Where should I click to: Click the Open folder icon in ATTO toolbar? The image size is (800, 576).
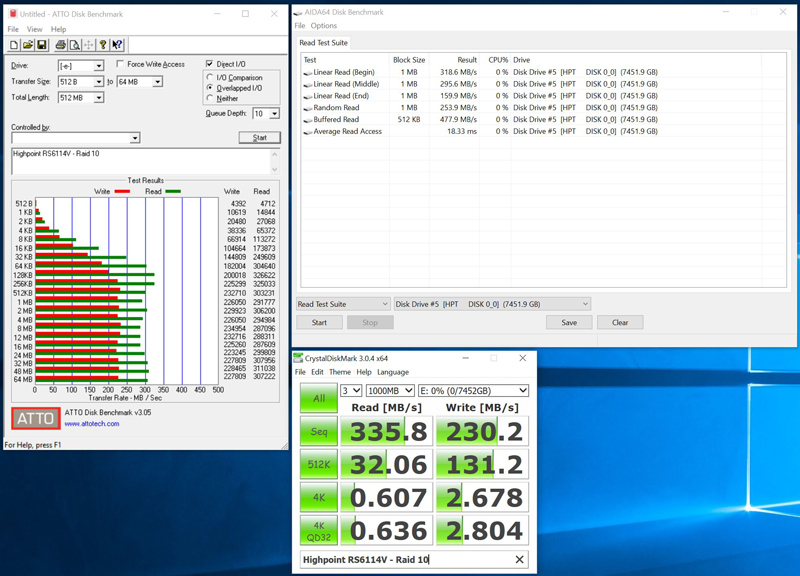click(x=28, y=45)
